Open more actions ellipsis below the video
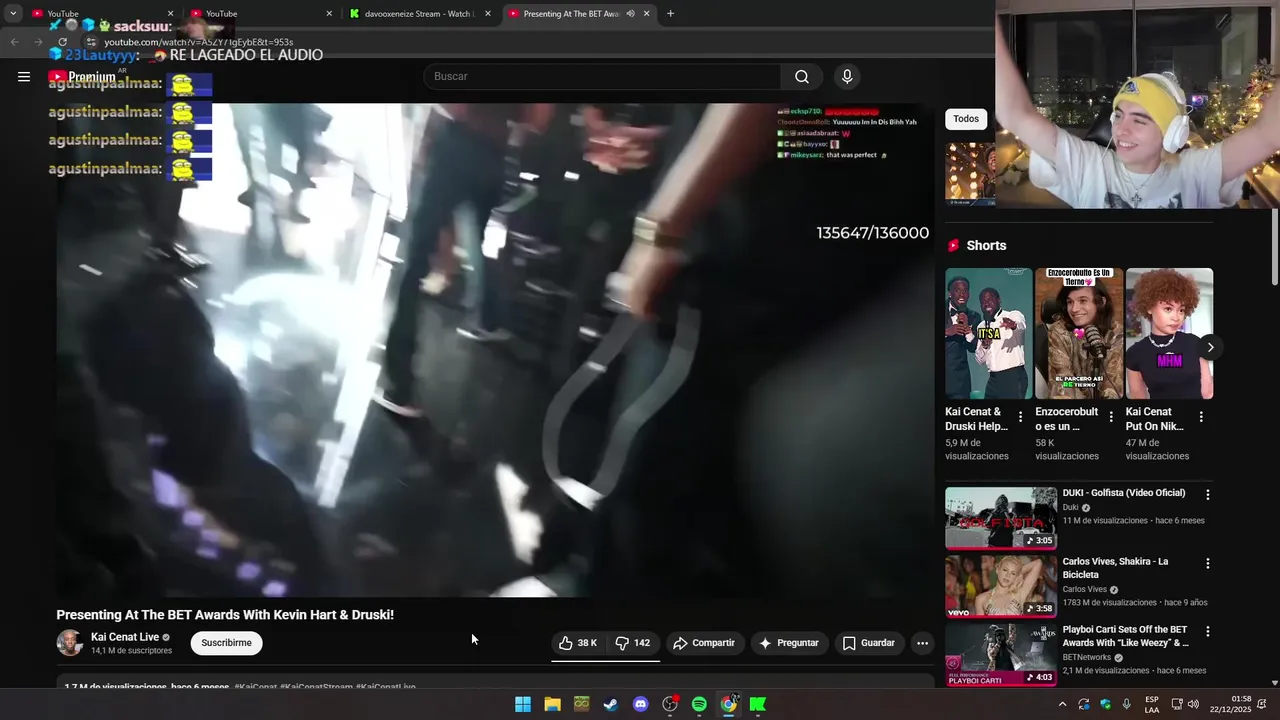 click(x=922, y=643)
